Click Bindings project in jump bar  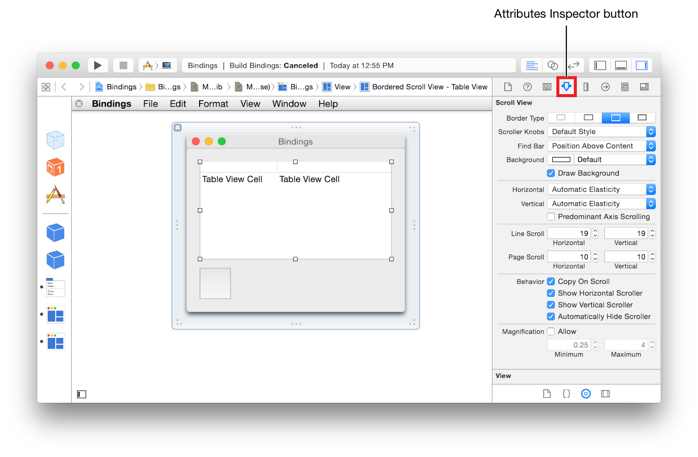[x=116, y=87]
